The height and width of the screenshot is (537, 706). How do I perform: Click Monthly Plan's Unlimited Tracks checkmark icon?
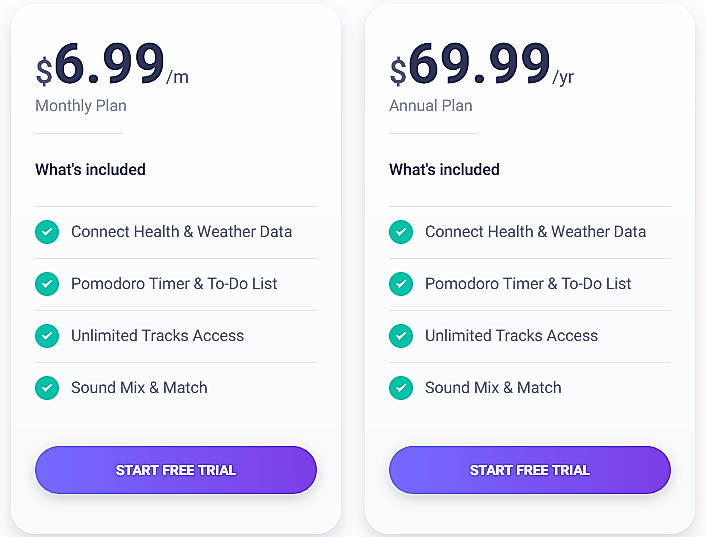point(47,336)
